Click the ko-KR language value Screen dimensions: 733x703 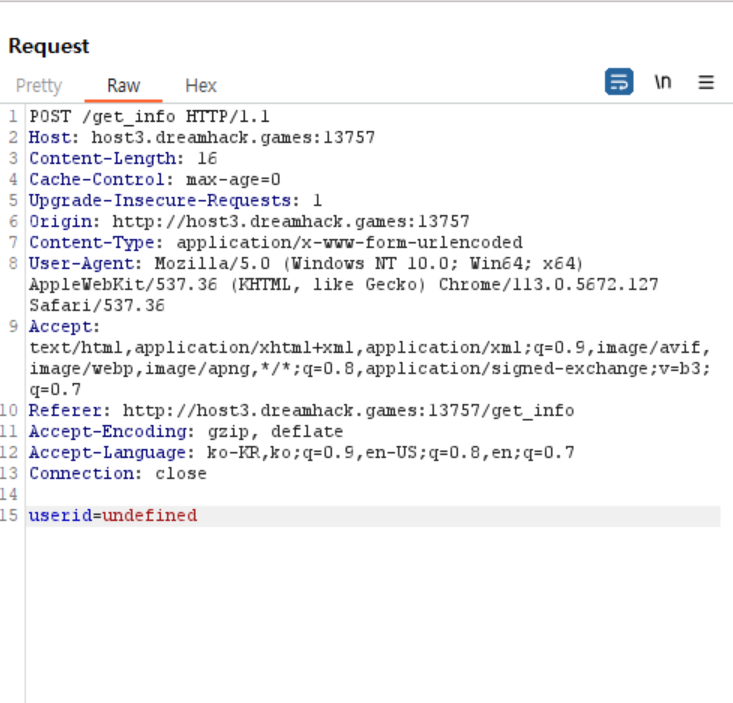[233, 452]
